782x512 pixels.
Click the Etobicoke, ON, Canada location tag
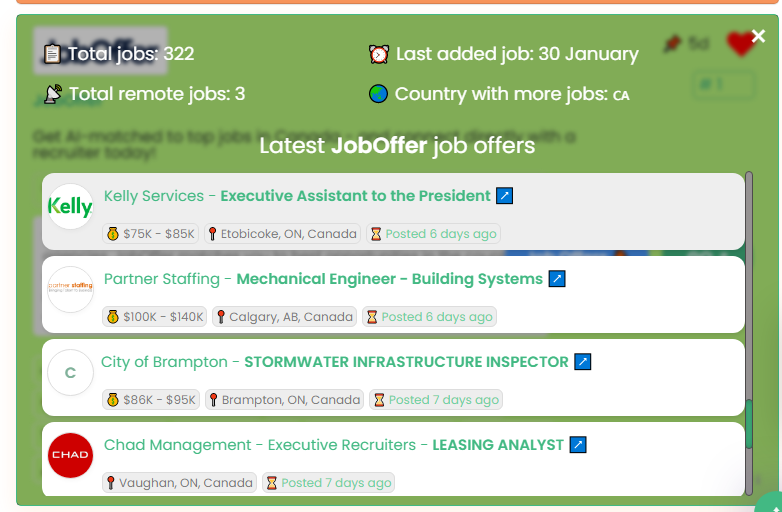pos(282,234)
